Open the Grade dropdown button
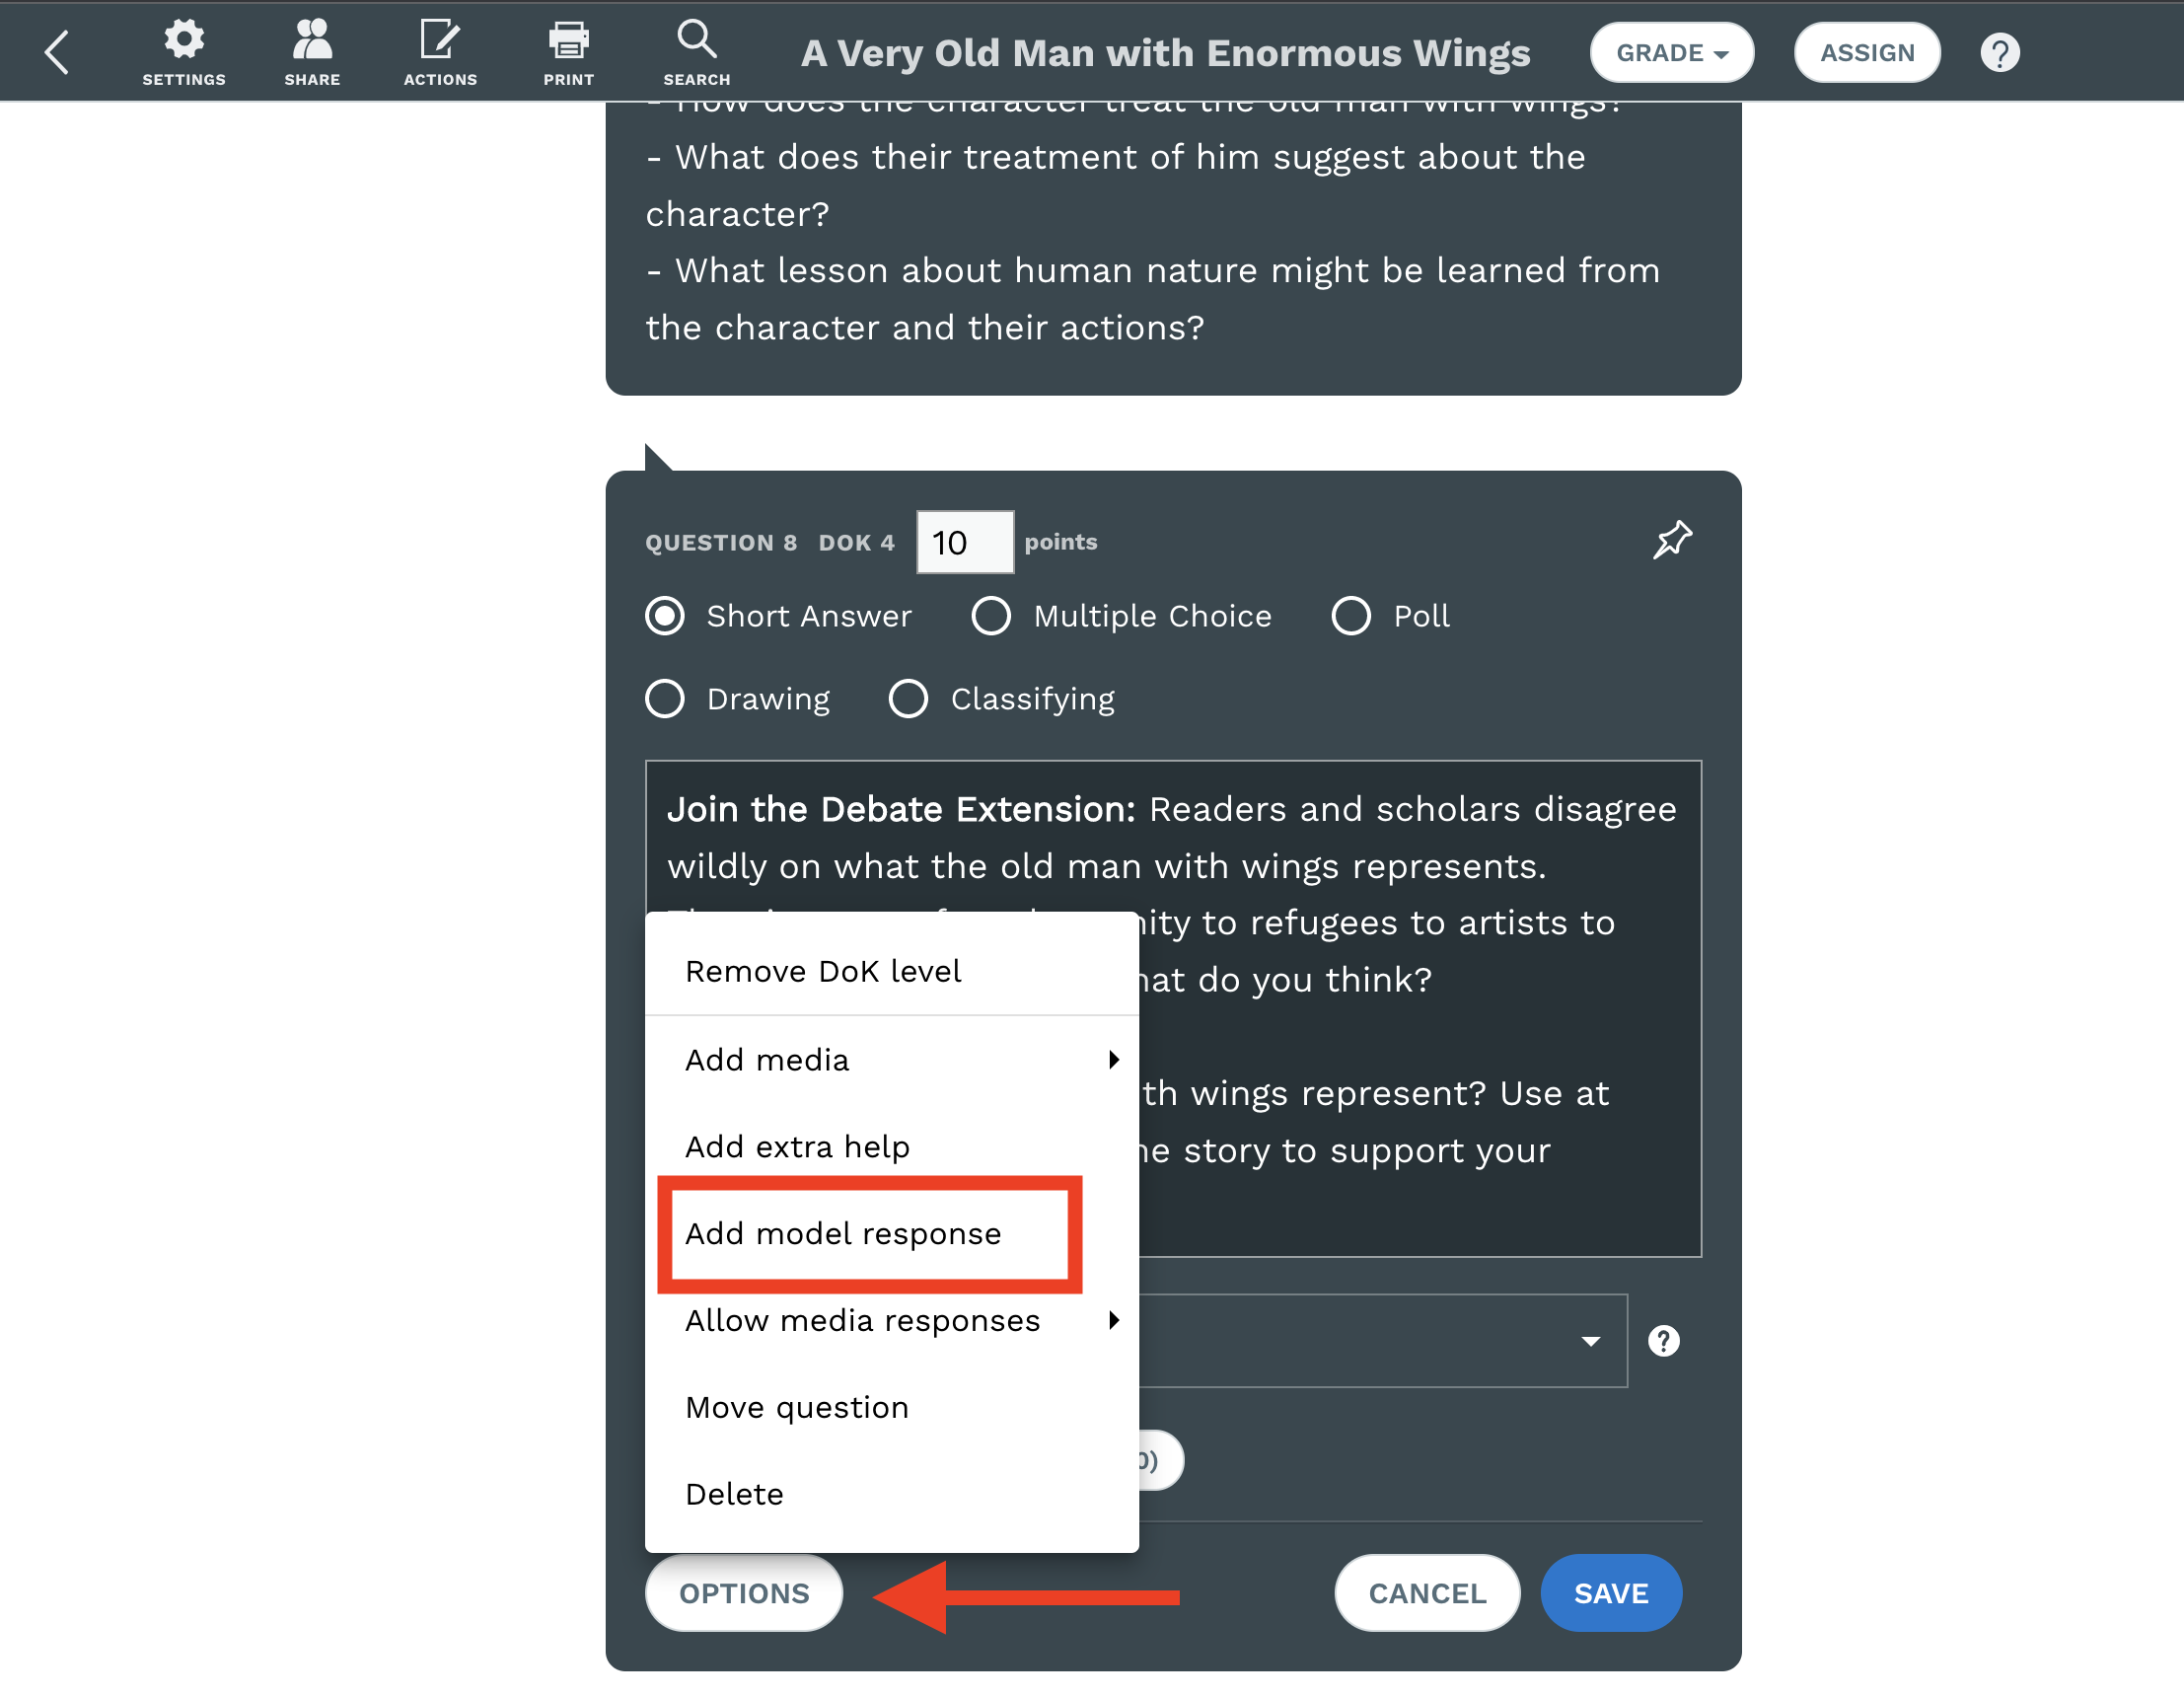 tap(1671, 53)
